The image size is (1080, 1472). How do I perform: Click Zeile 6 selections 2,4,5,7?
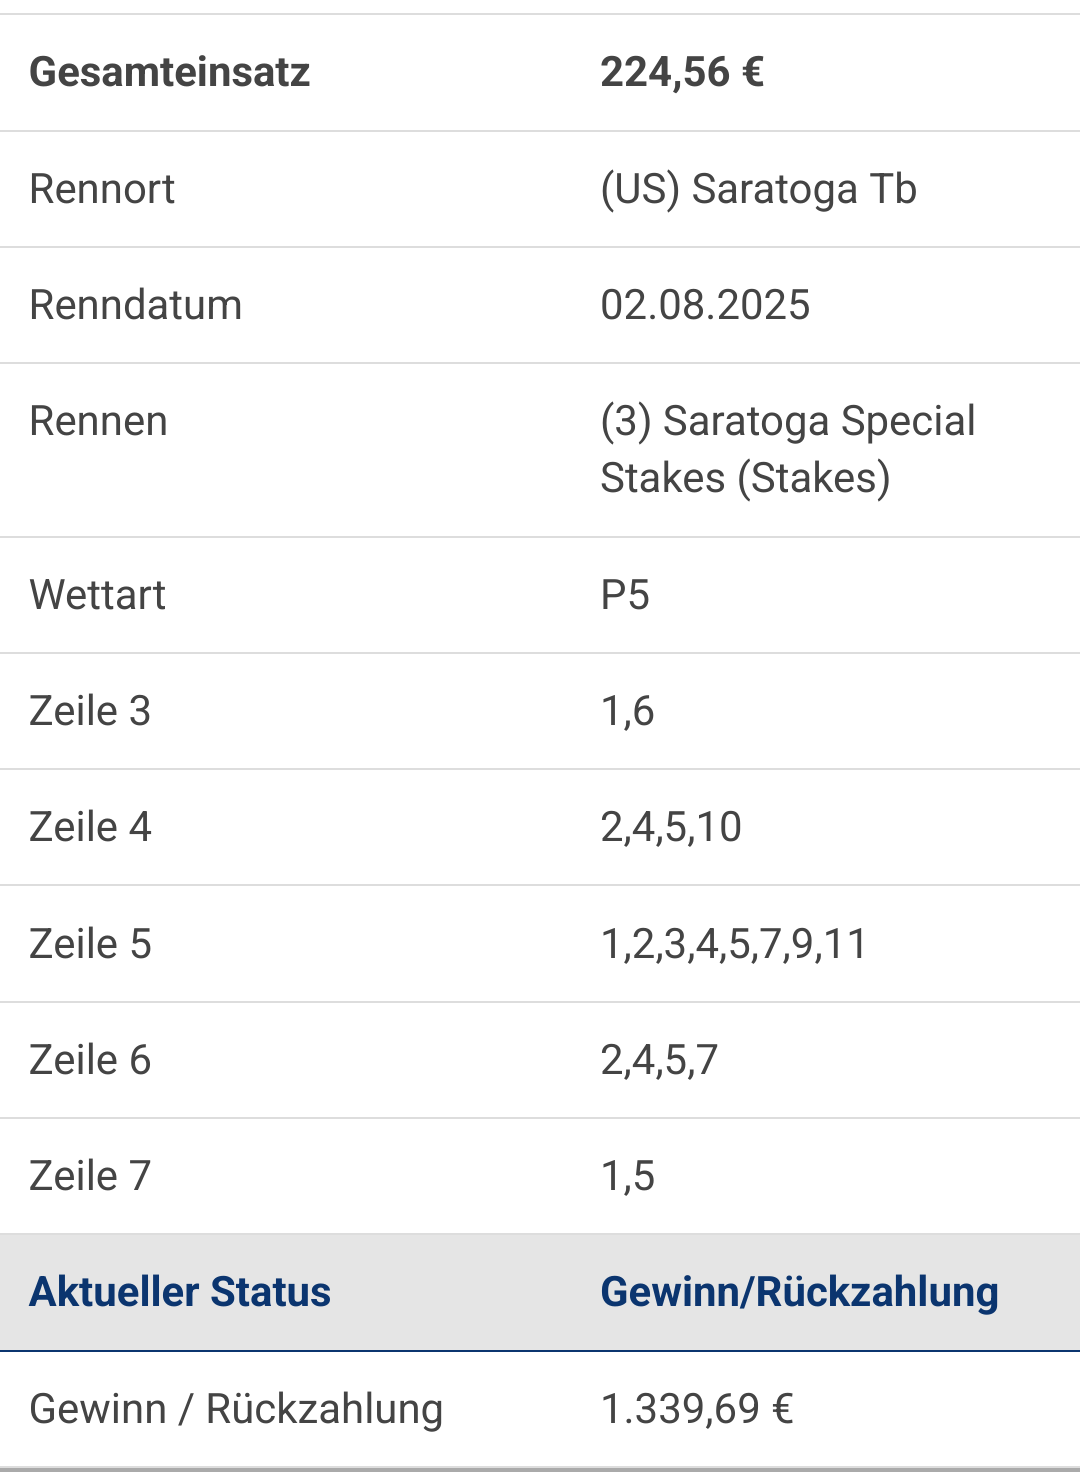(x=659, y=1060)
